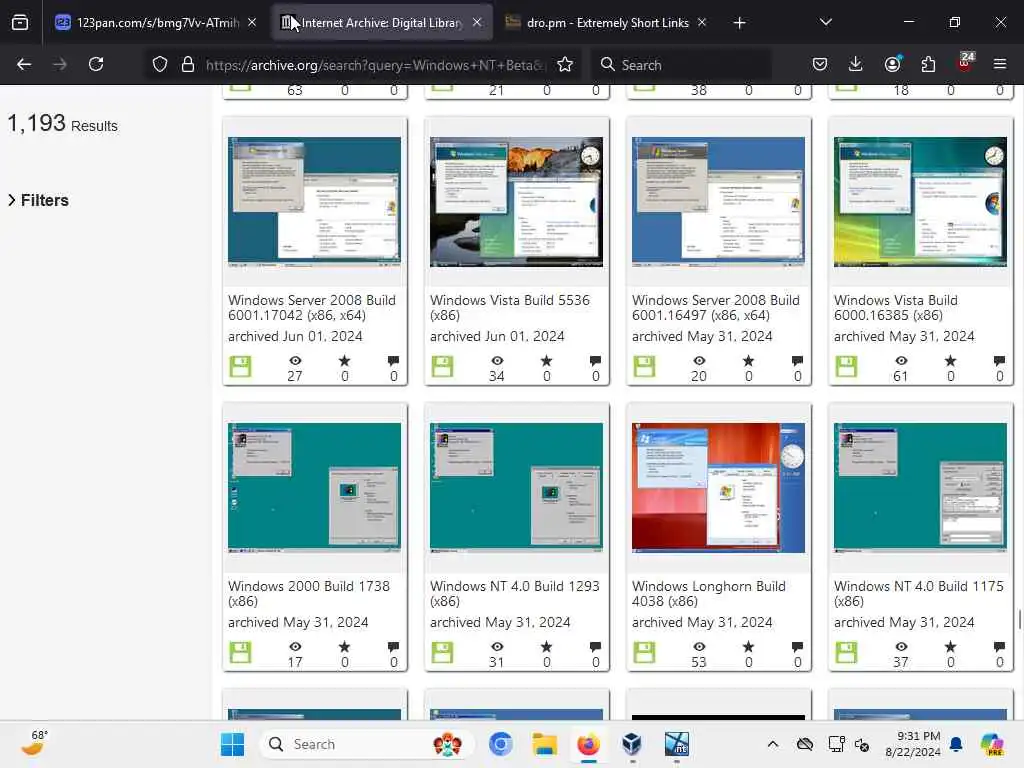Show tracking protection shield info
The width and height of the screenshot is (1024, 768).
pos(160,64)
